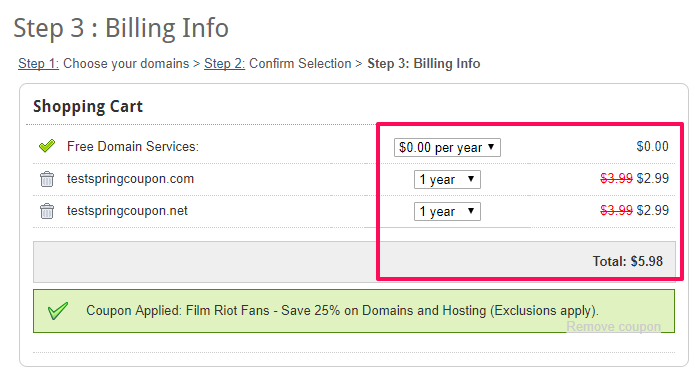Delete testspringcoupon.com with its trash icon
695x372 pixels.
(47, 179)
